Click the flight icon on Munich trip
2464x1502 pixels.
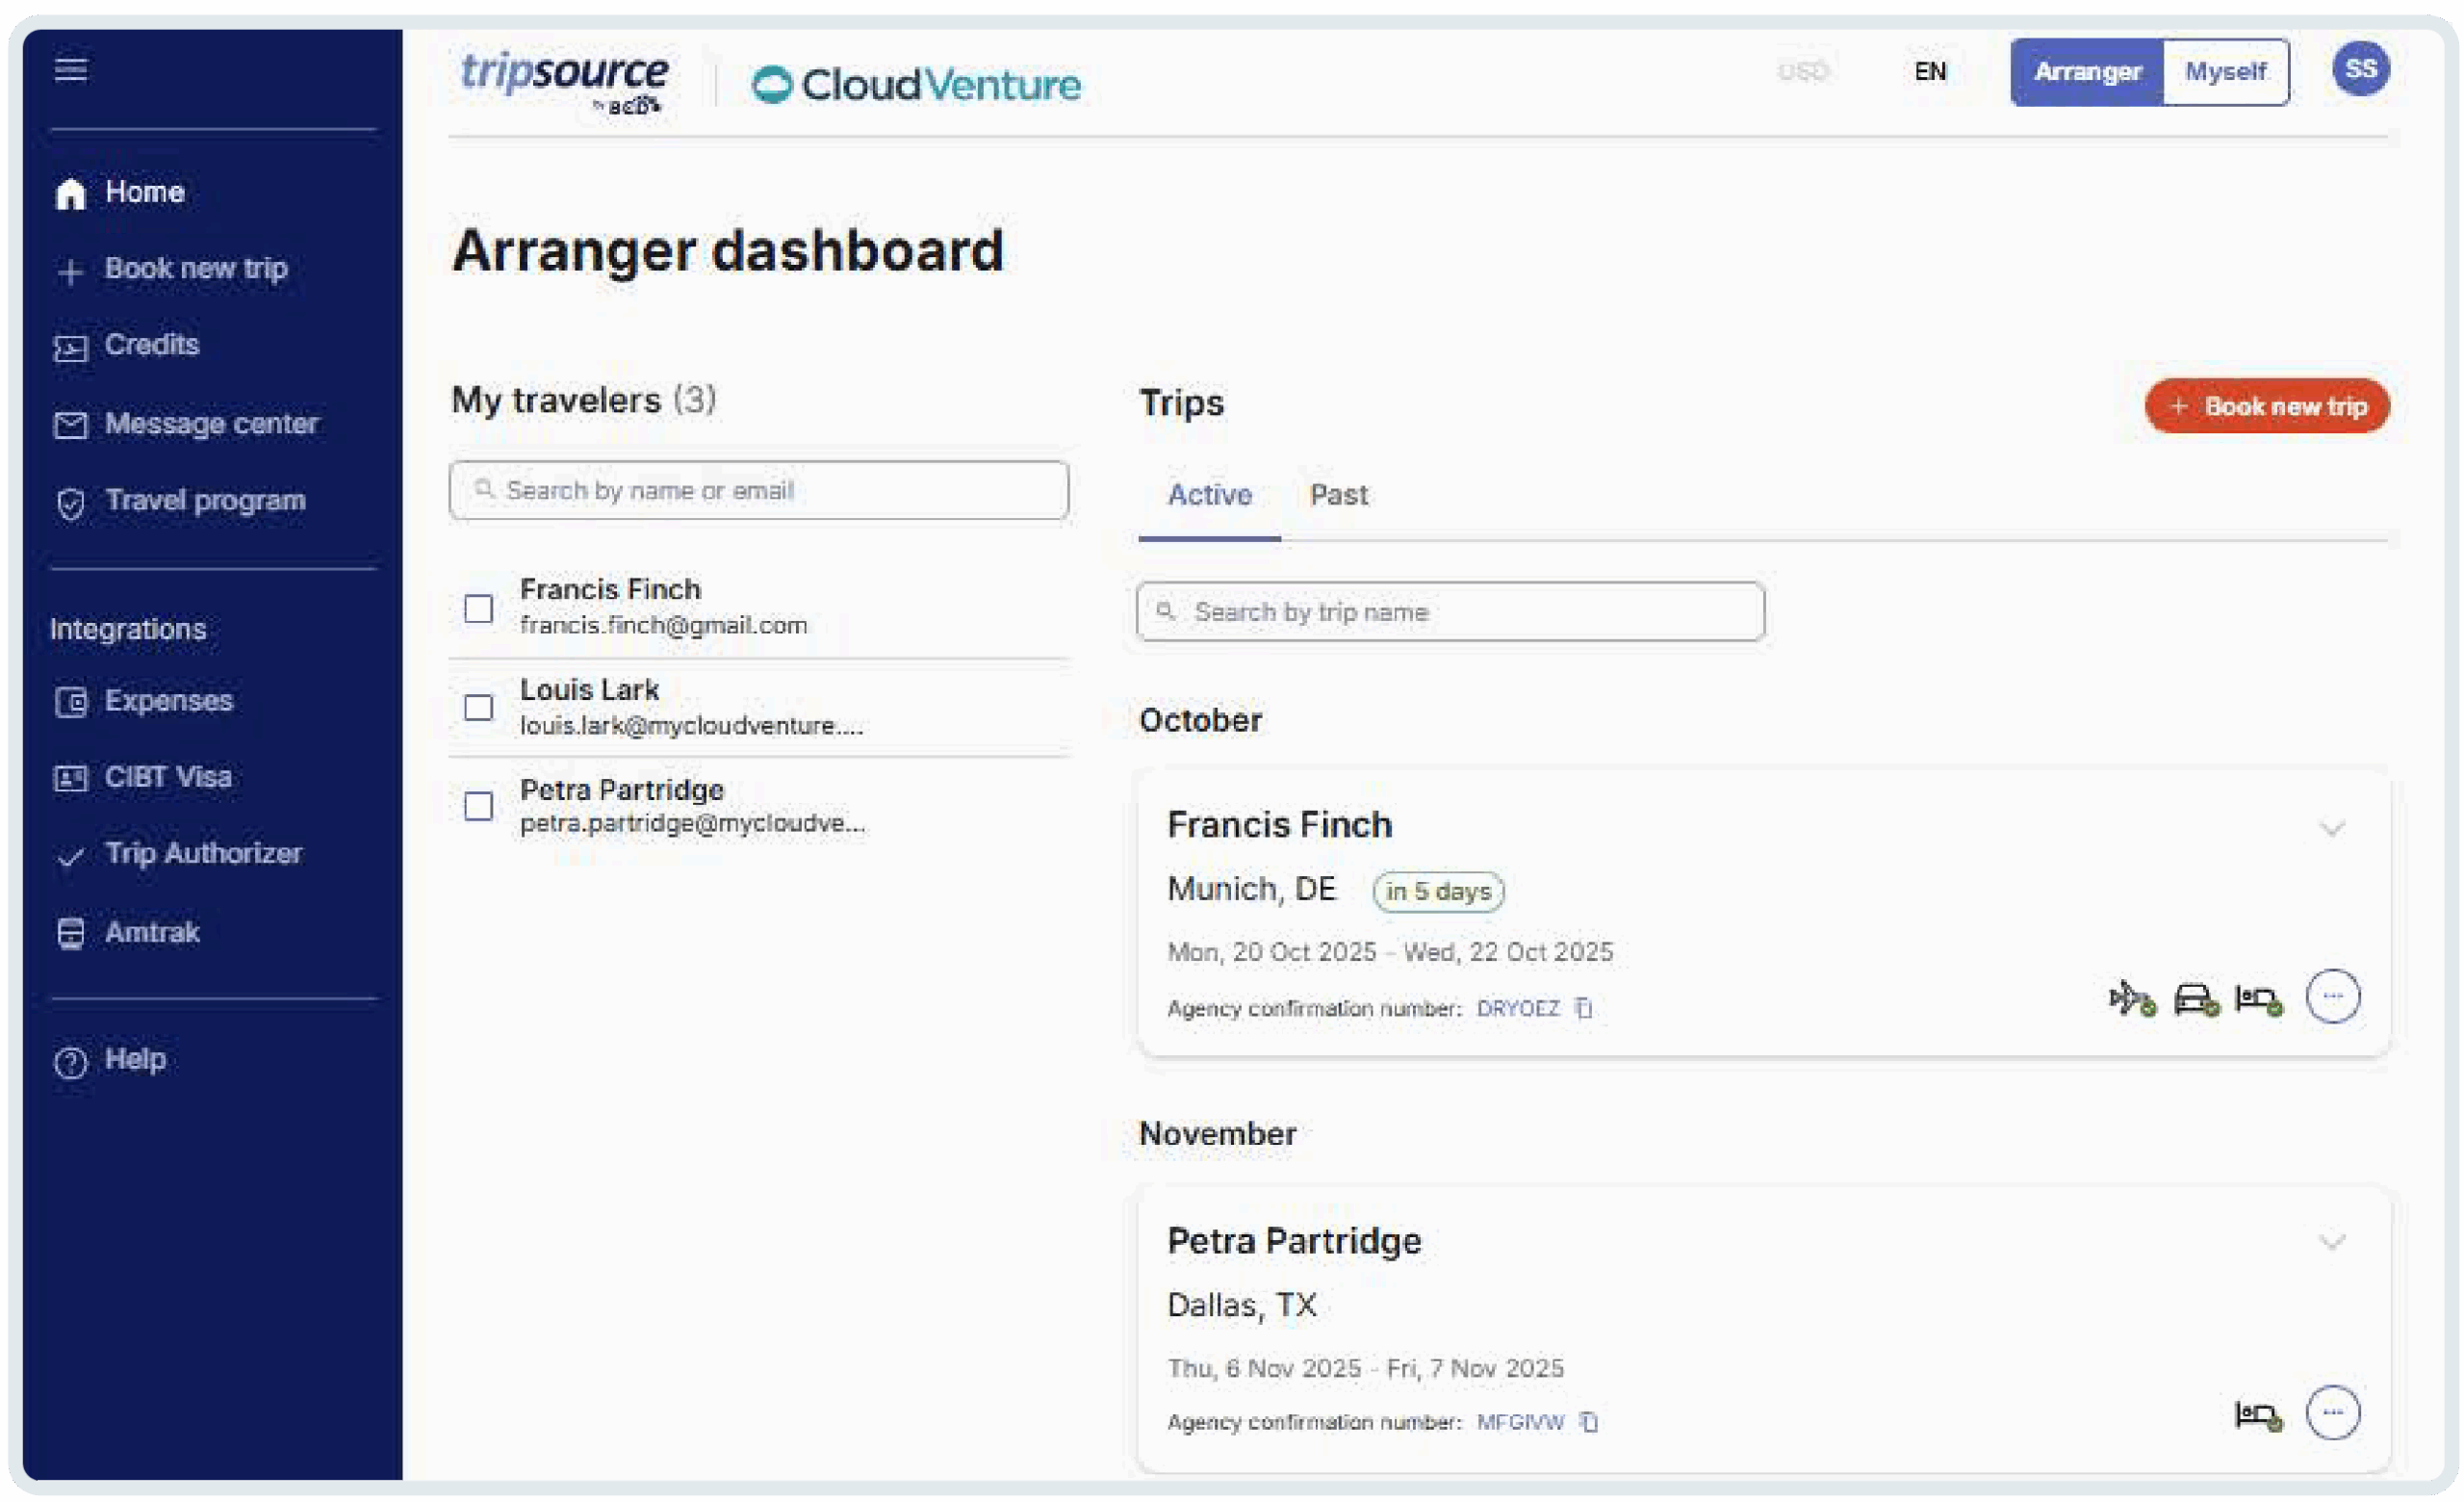(x=2131, y=998)
